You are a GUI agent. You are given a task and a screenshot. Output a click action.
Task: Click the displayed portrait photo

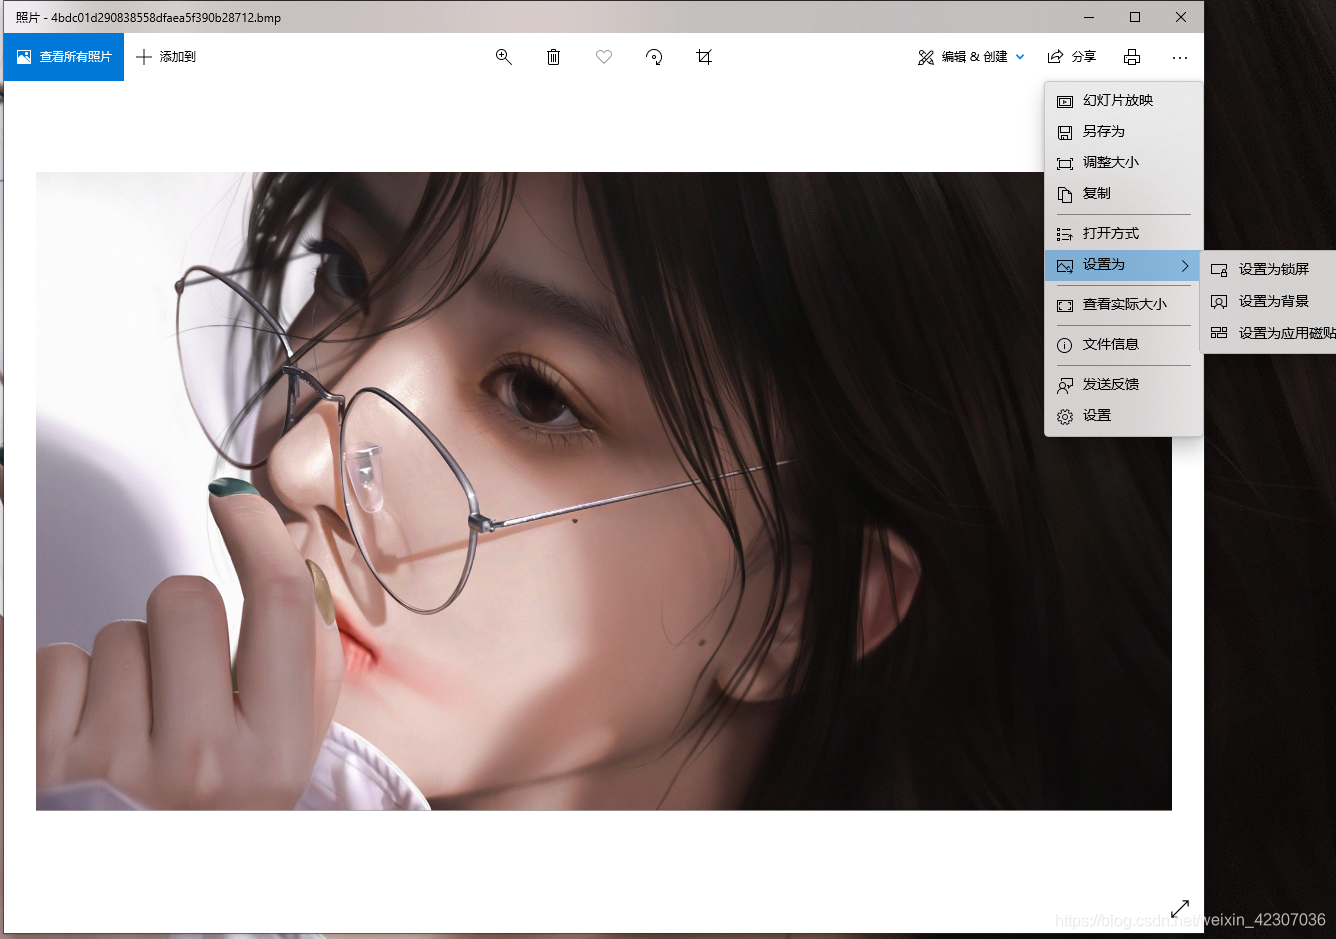[604, 491]
